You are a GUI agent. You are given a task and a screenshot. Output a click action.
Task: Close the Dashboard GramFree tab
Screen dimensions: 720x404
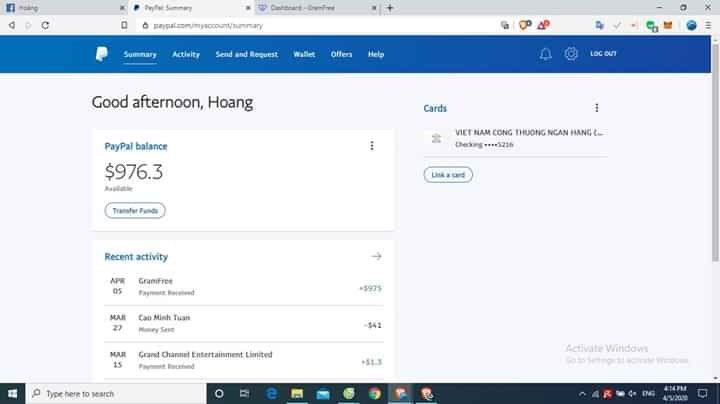(374, 8)
